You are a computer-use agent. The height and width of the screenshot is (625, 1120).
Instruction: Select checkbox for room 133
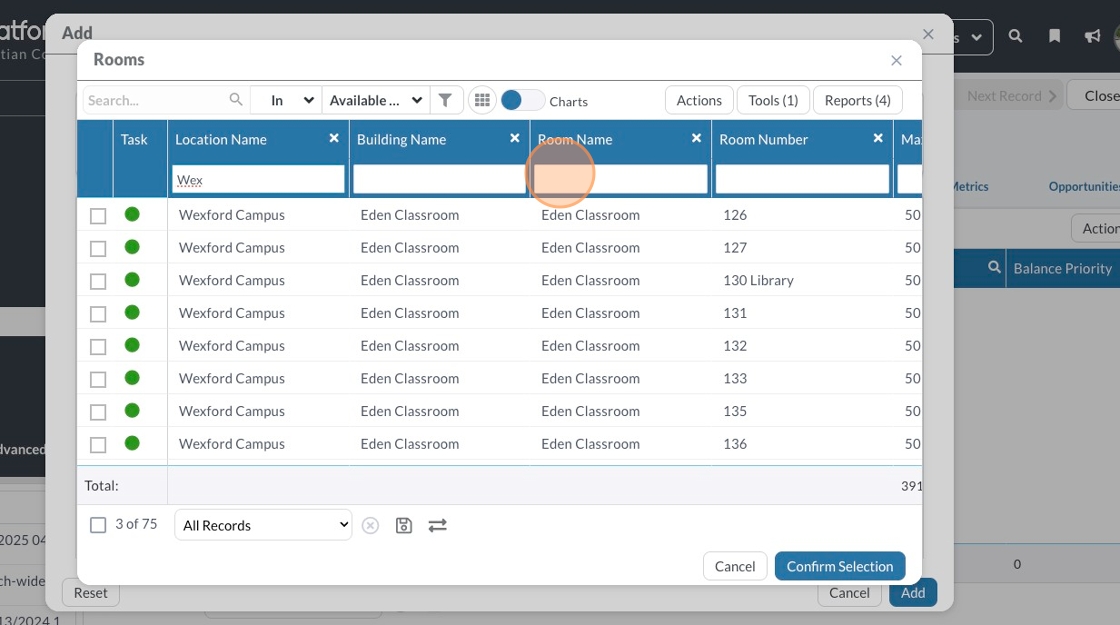pyautogui.click(x=98, y=379)
